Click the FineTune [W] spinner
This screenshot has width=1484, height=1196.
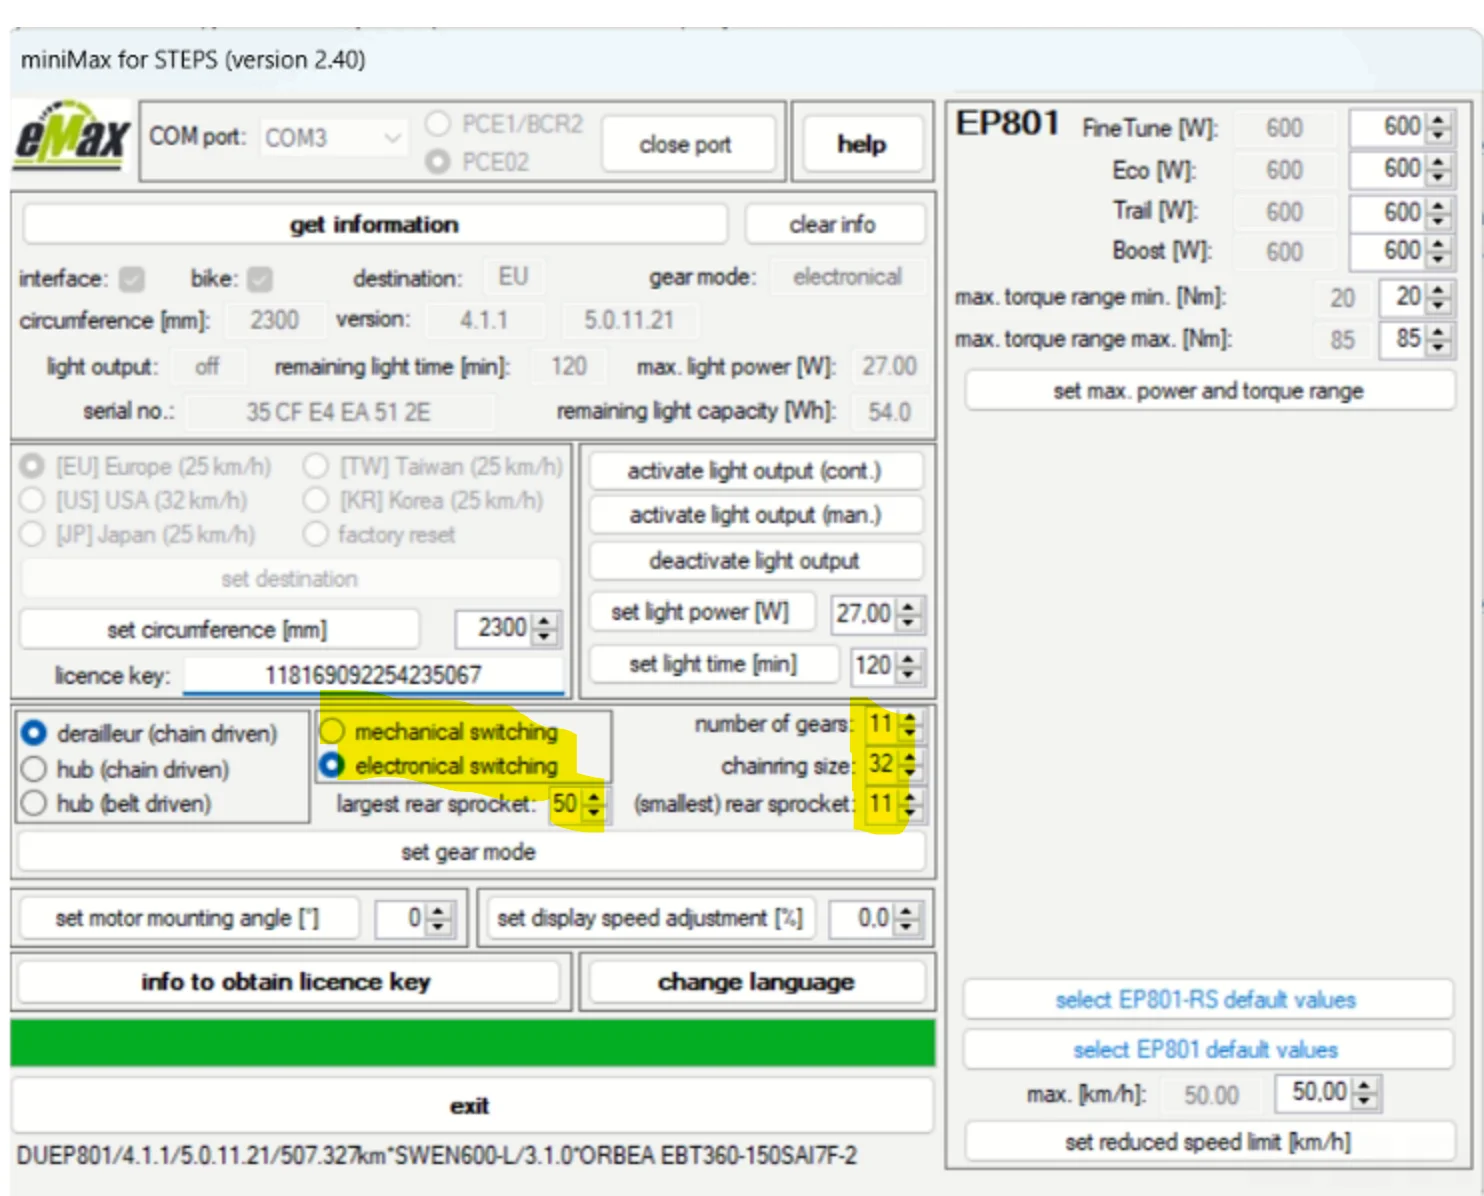click(x=1400, y=127)
